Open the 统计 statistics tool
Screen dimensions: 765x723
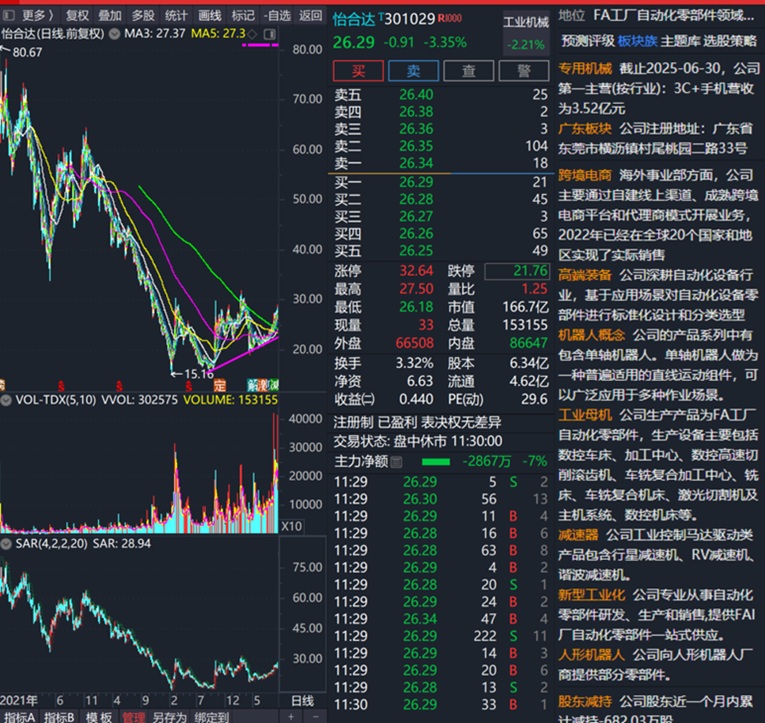[176, 16]
